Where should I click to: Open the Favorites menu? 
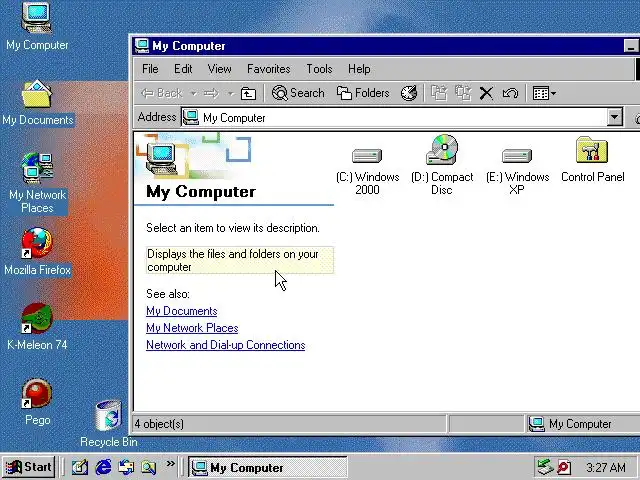[269, 69]
